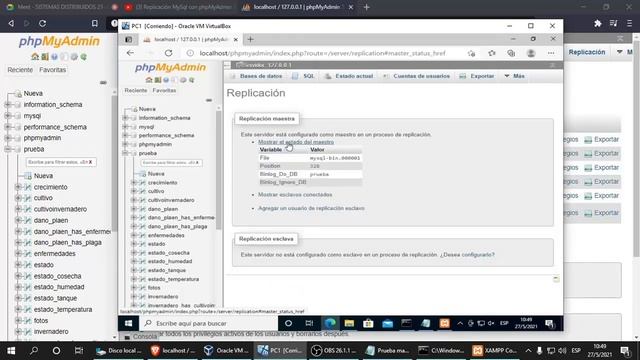Open File Explorer in the VM taskbar

(x=349, y=323)
